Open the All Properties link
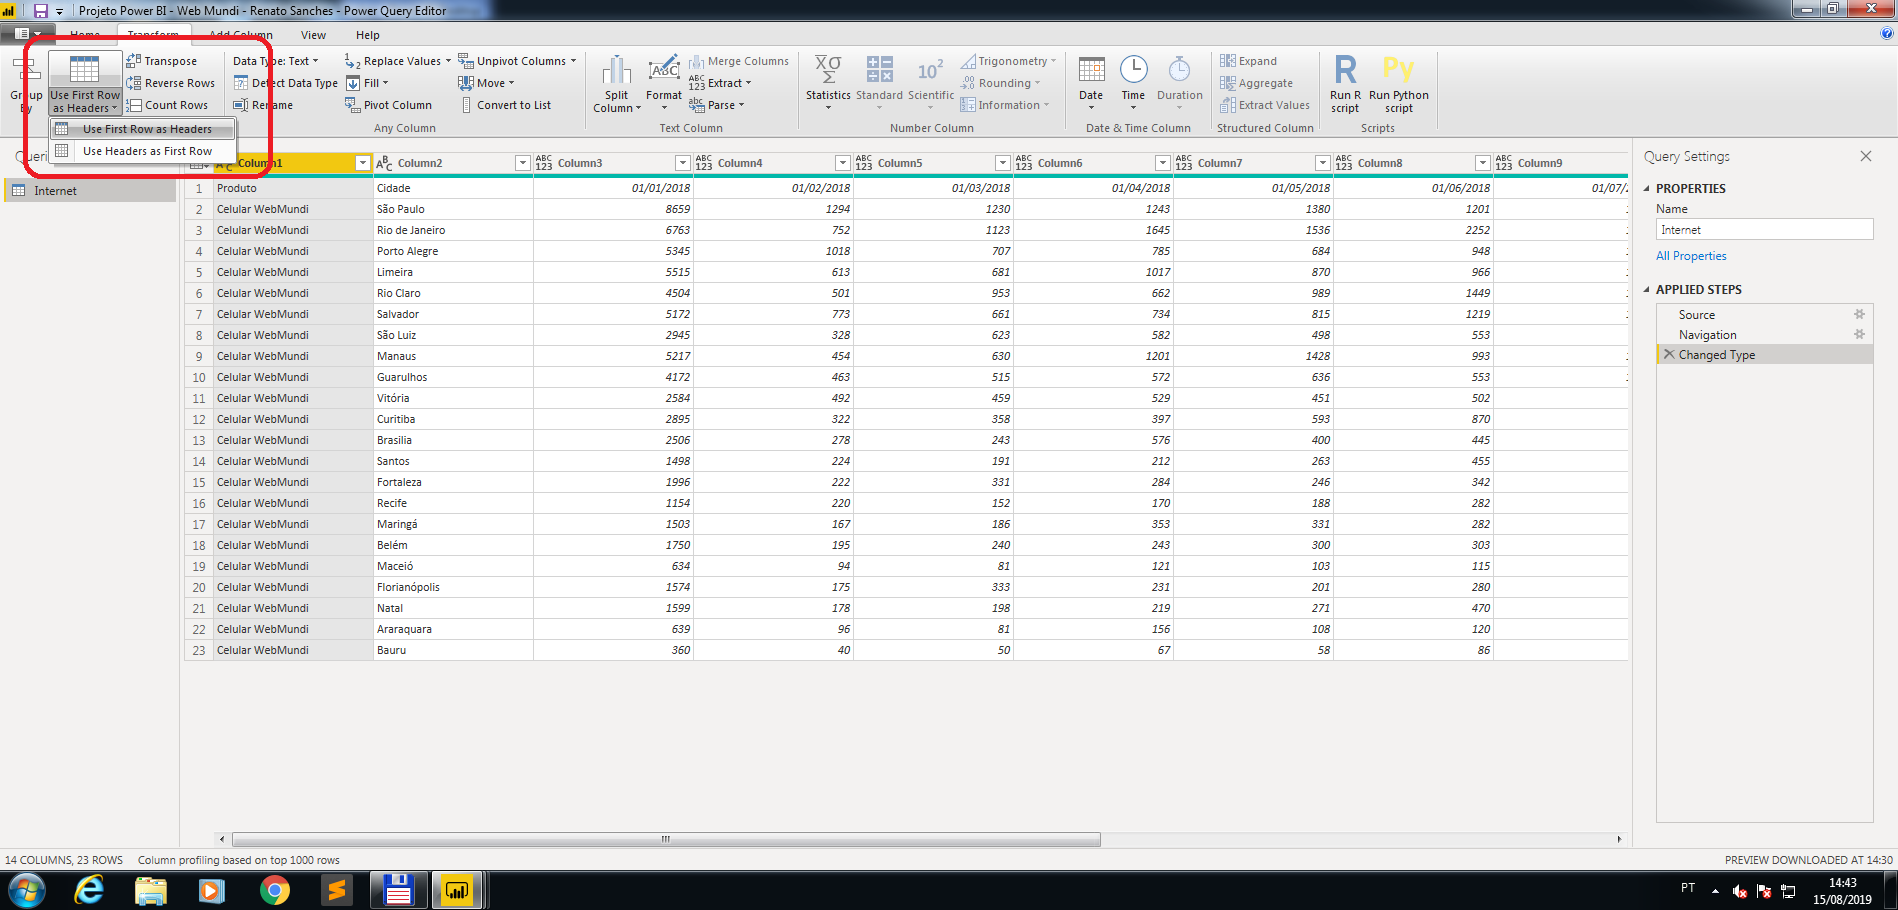 [1691, 256]
